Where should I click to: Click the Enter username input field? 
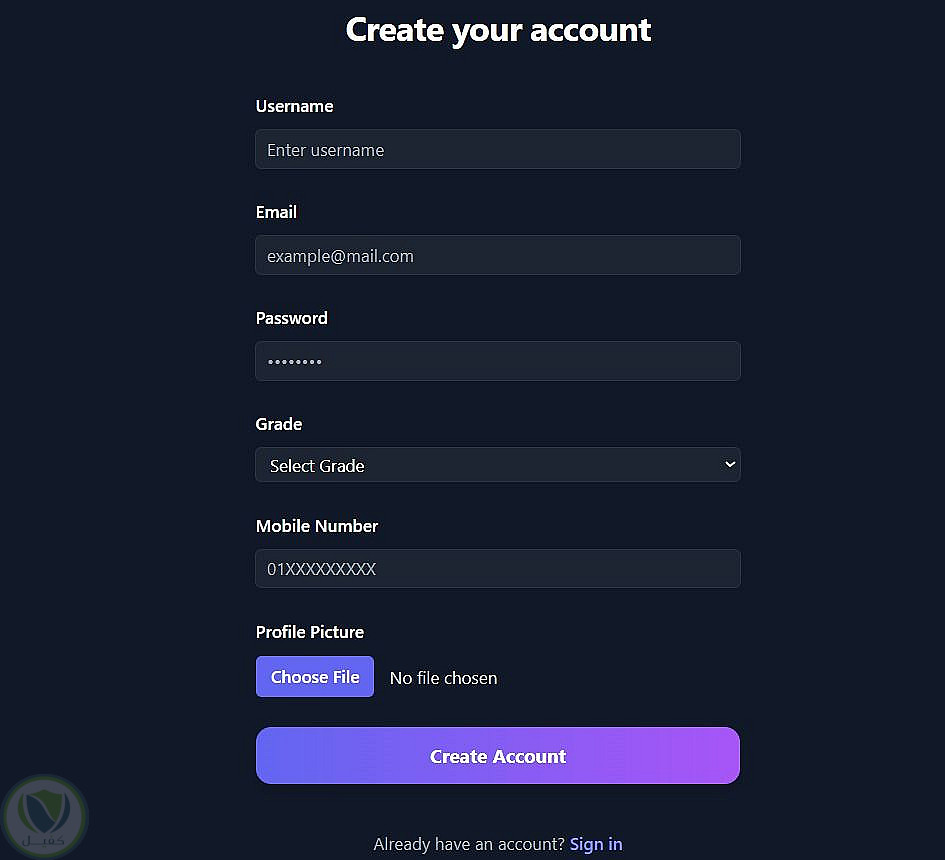497,150
